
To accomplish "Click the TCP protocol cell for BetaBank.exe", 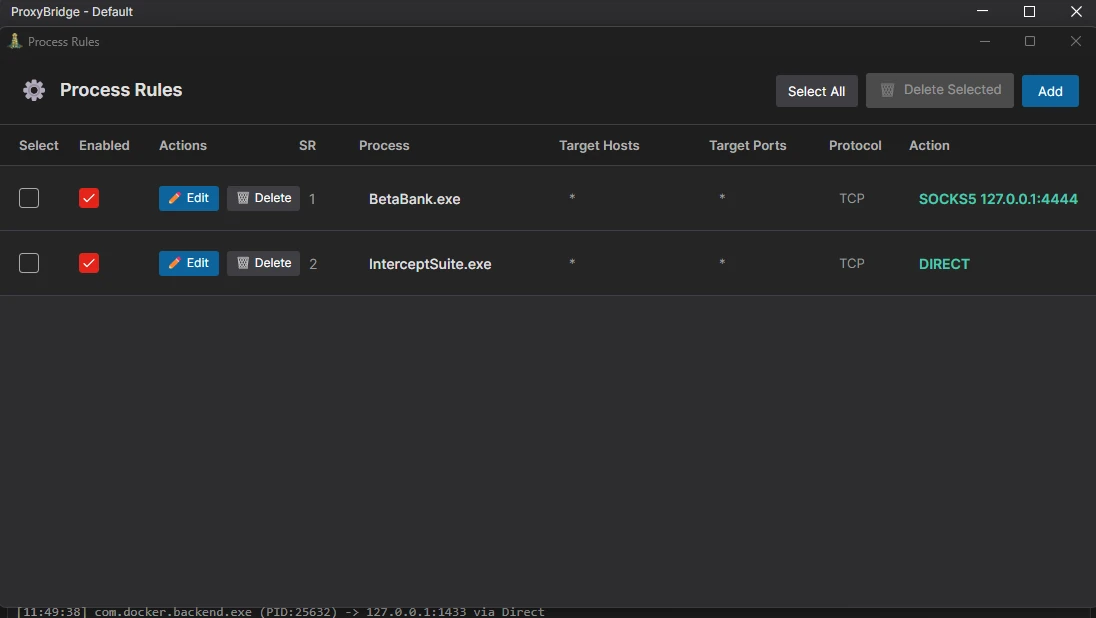I will click(x=851, y=199).
